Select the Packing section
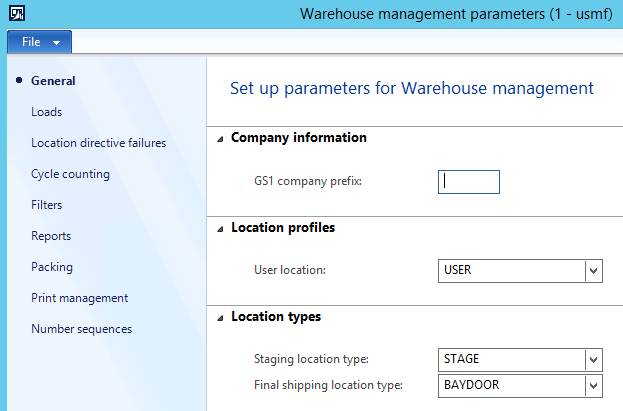The image size is (623, 411). click(x=52, y=267)
